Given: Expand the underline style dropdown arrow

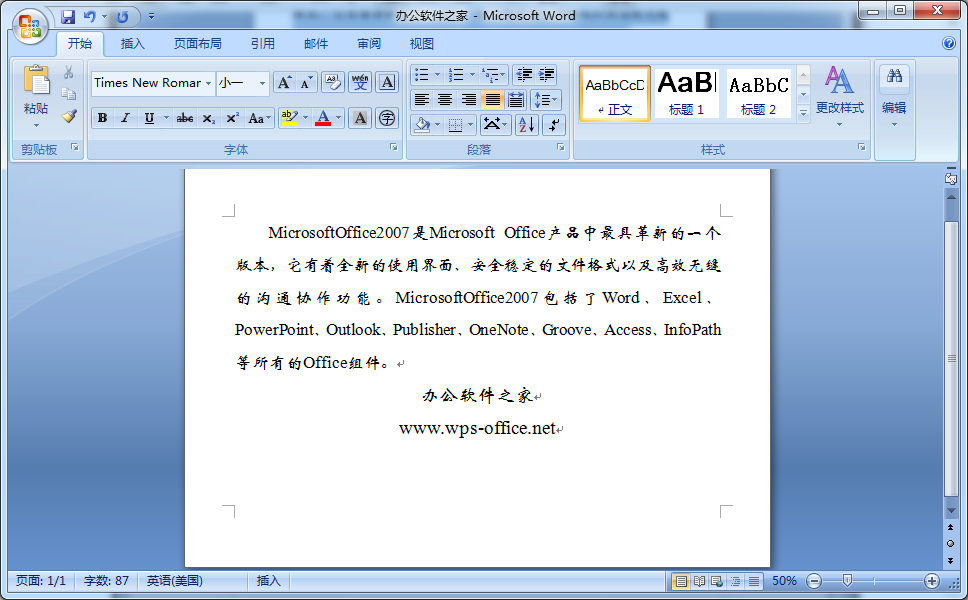Looking at the screenshot, I should [166, 118].
